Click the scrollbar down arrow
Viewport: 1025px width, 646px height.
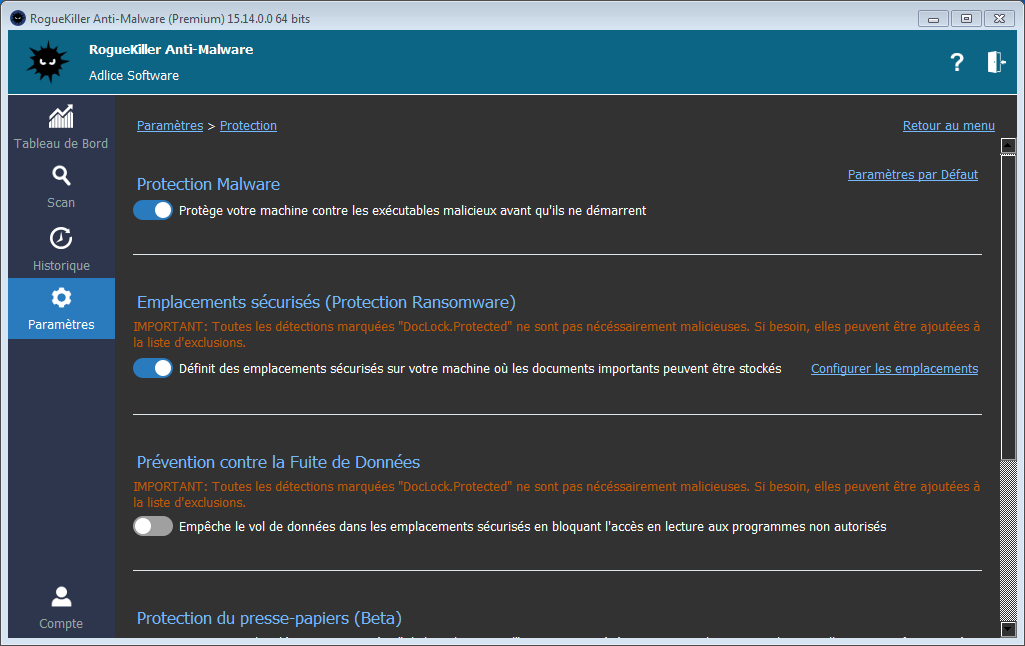point(1008,629)
